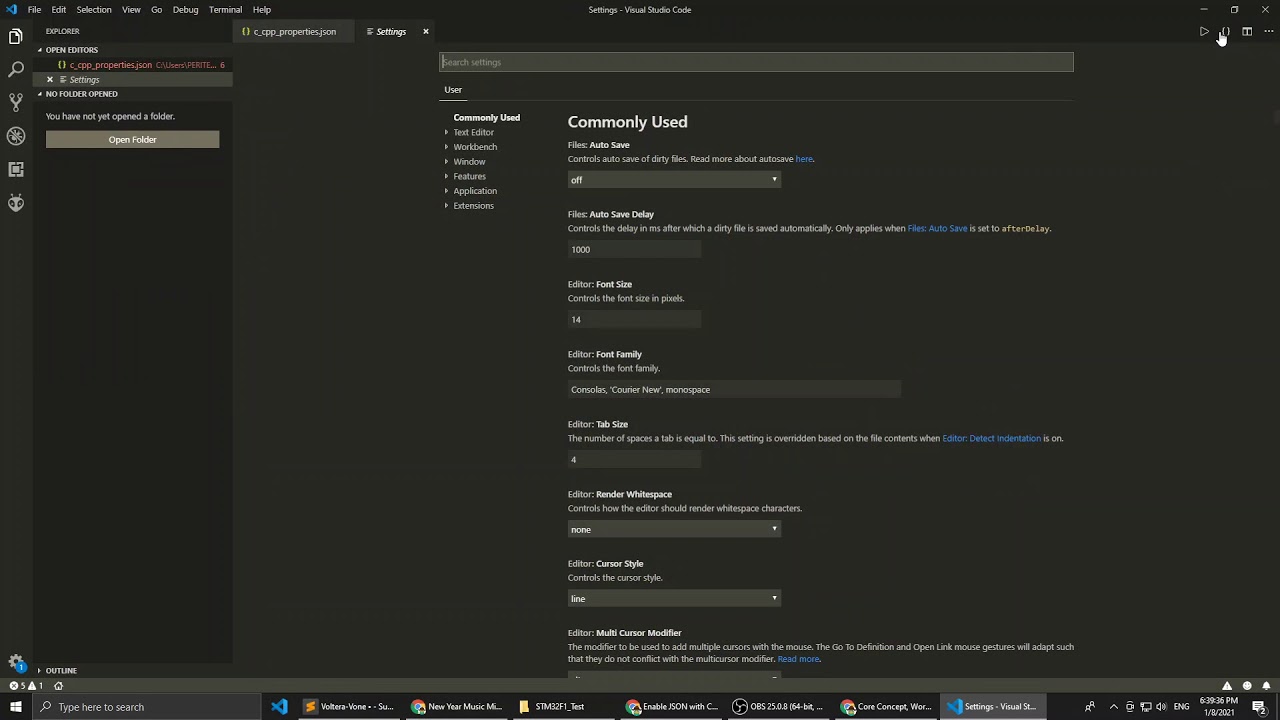Follow the autosave 'here' link

coord(804,159)
